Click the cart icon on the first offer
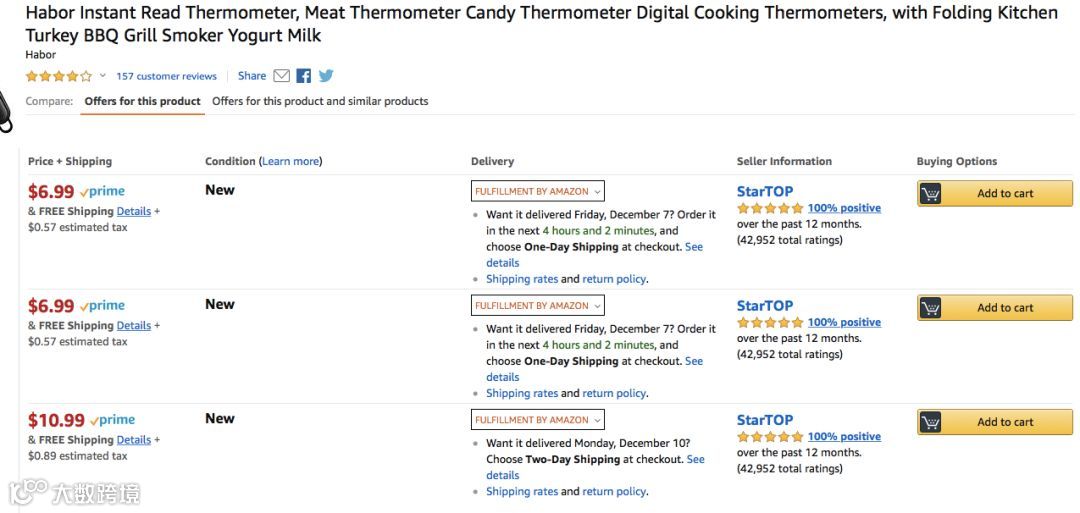The image size is (1080, 513). tap(931, 194)
